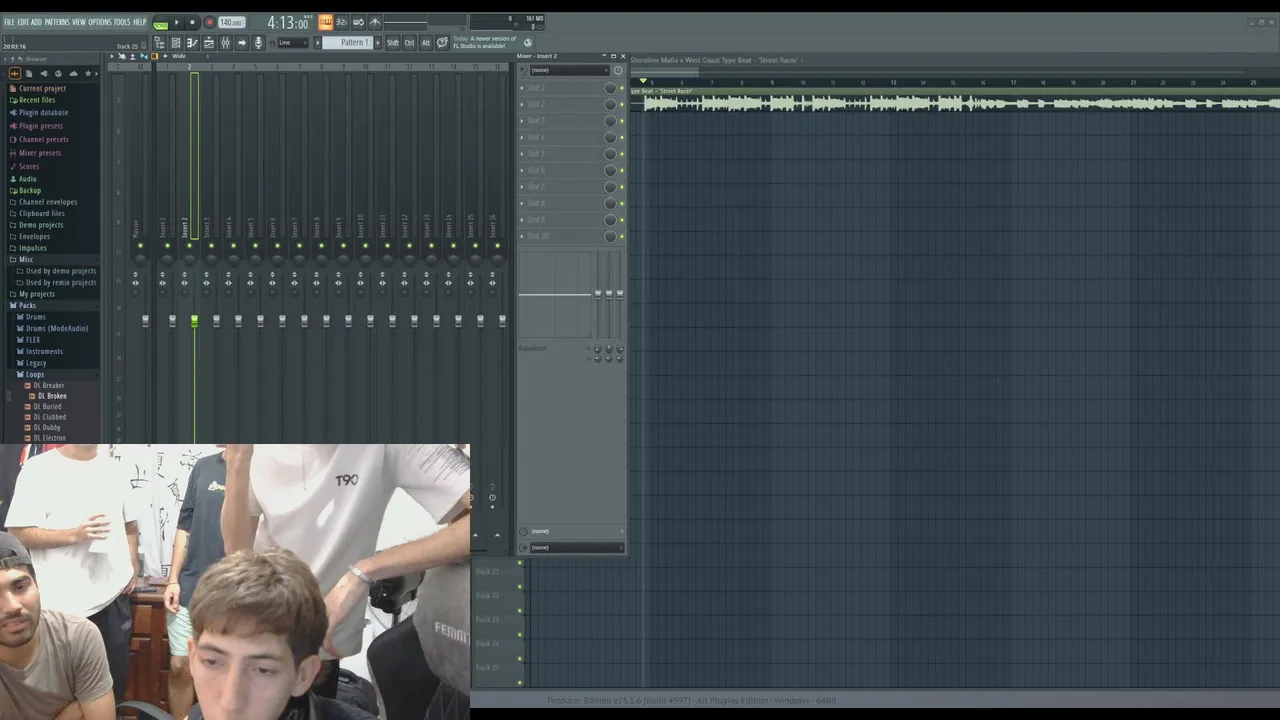Mute the Insert 1 mixer track

167,245
